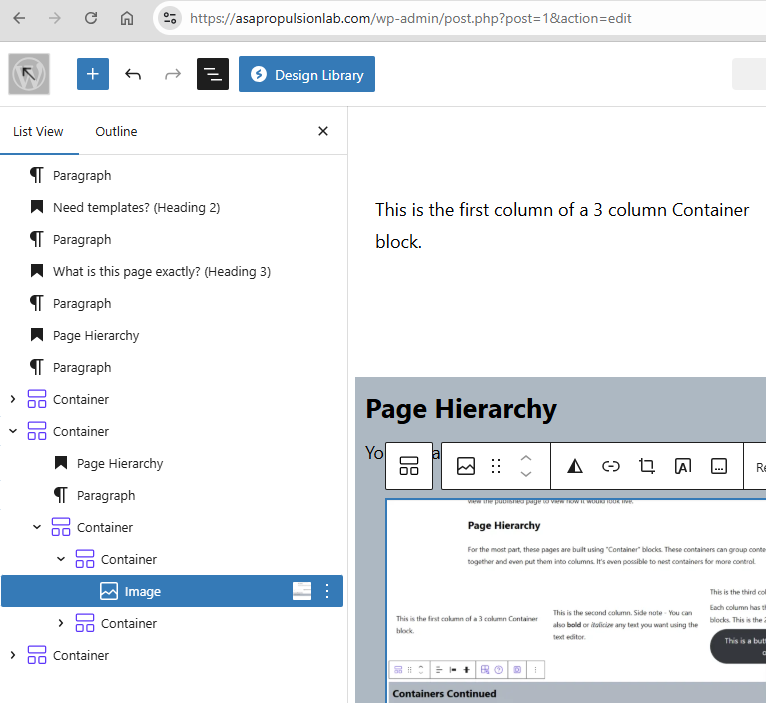Insert link on the image

(x=611, y=466)
